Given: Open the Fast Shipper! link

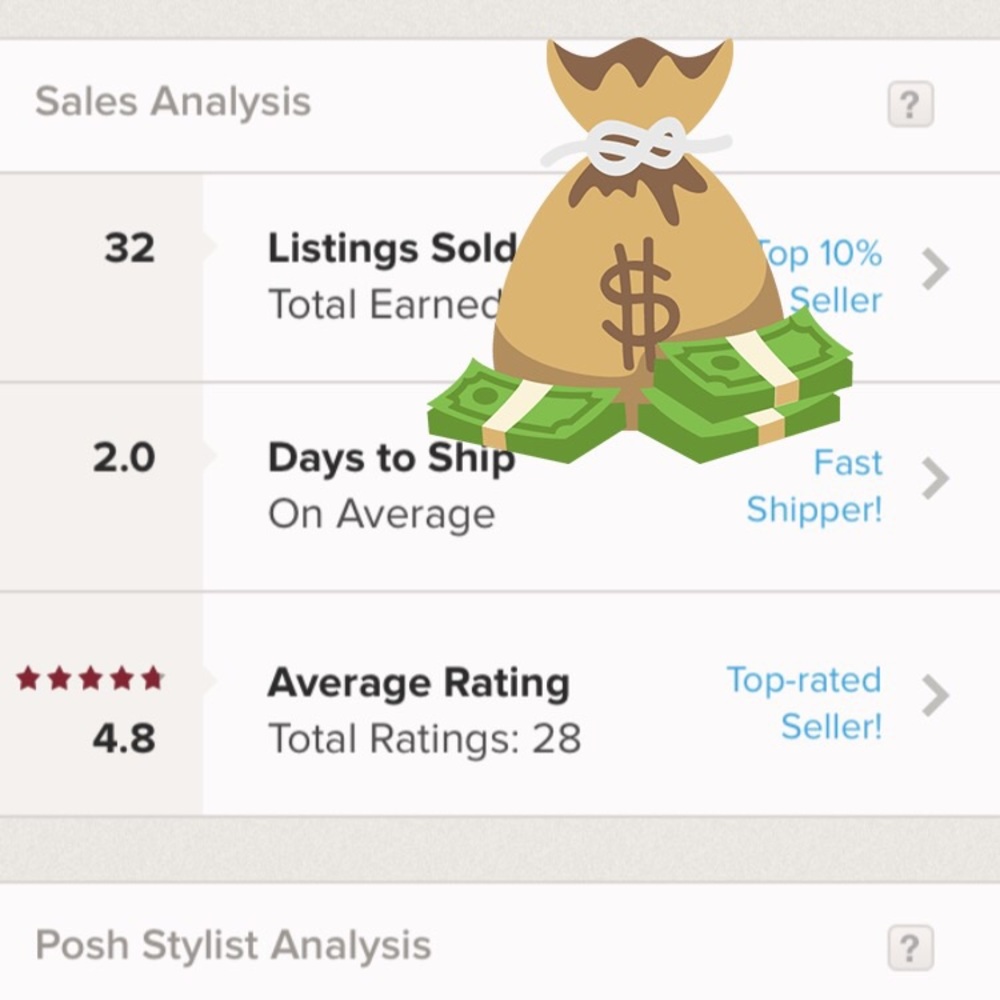Looking at the screenshot, I should (815, 486).
